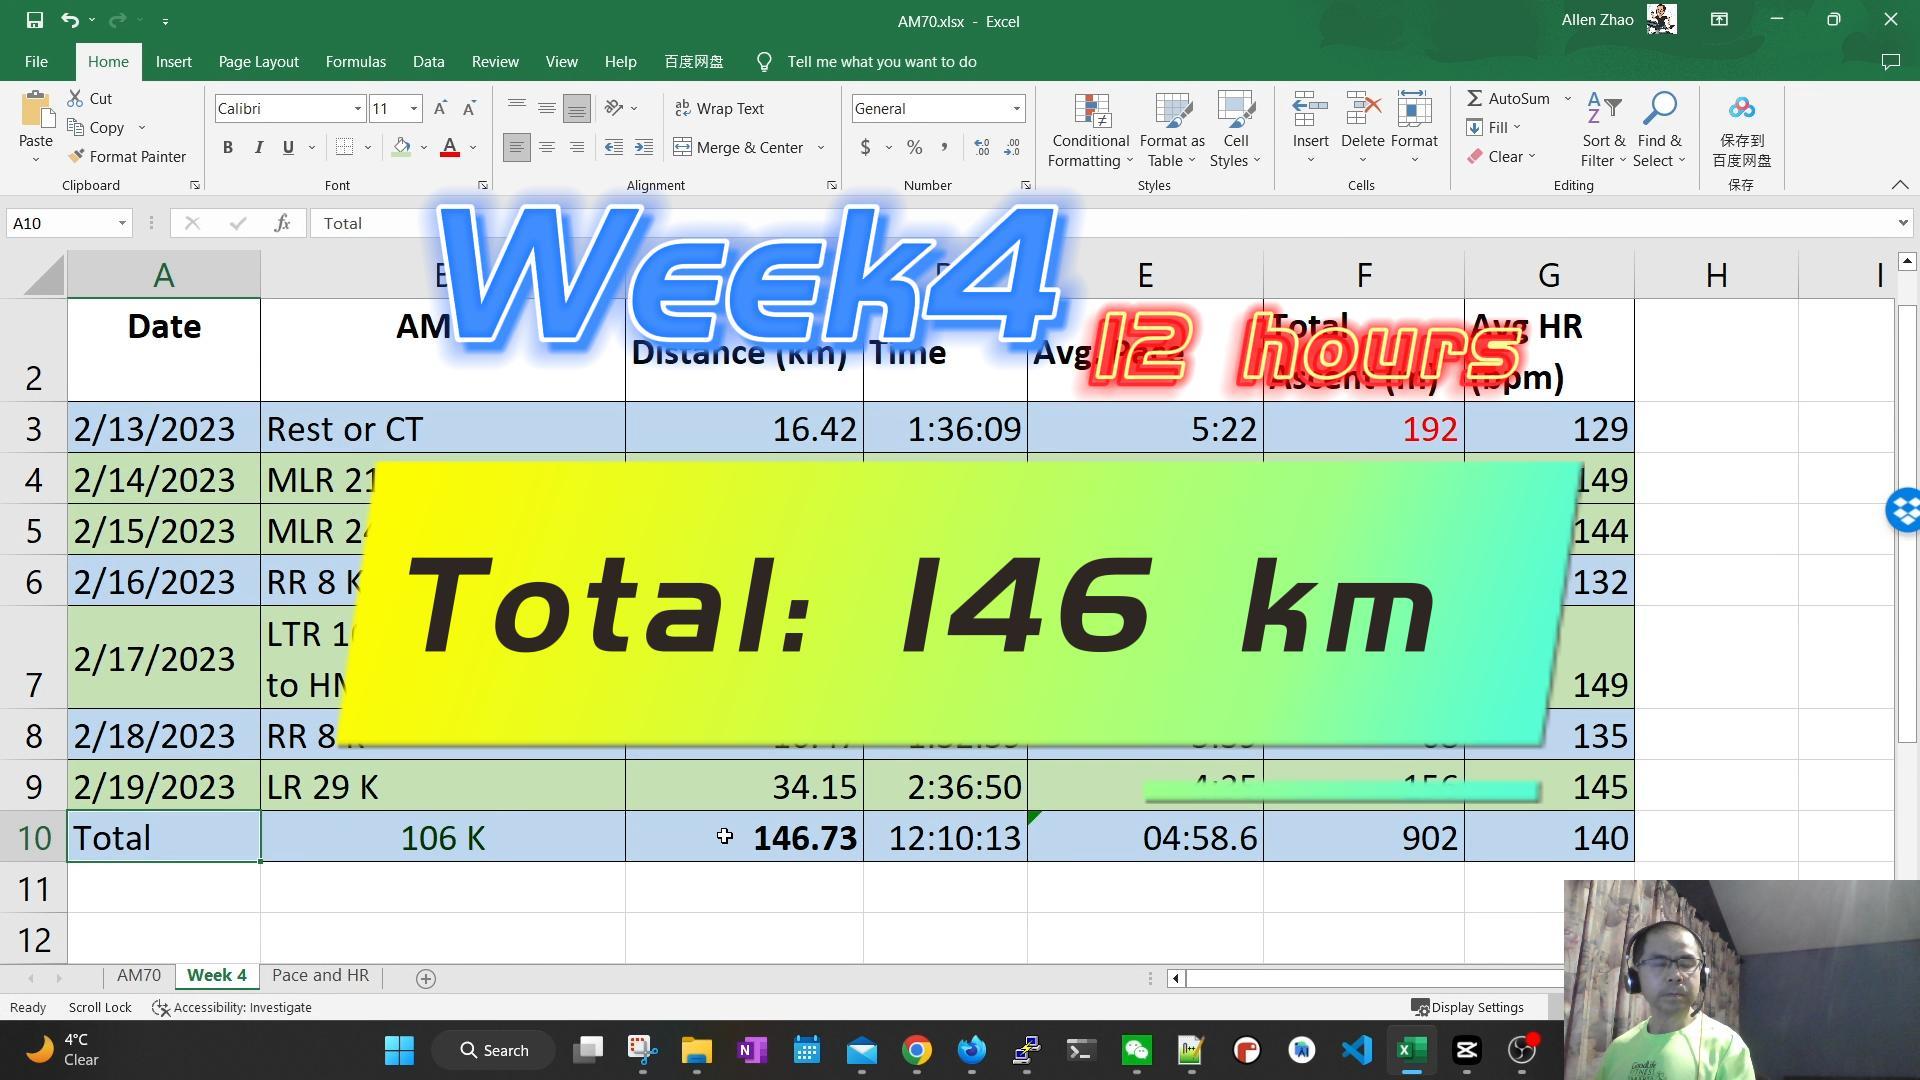Open the Formulas ribbon tab
The width and height of the screenshot is (1920, 1080).
pos(355,62)
